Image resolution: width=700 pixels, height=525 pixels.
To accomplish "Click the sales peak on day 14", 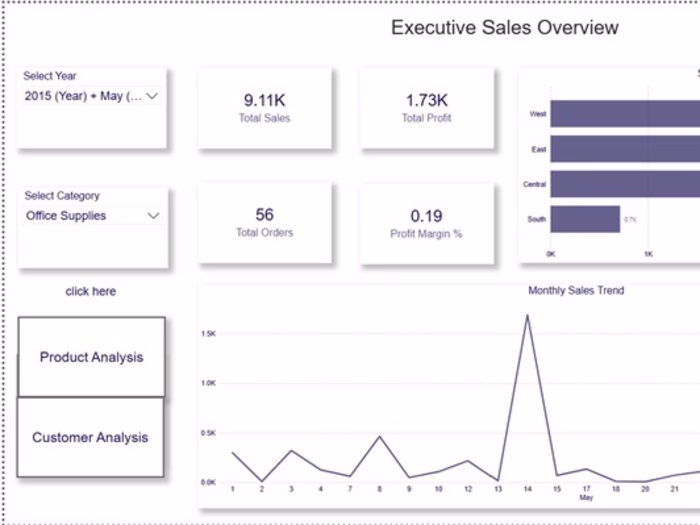I will [x=527, y=316].
